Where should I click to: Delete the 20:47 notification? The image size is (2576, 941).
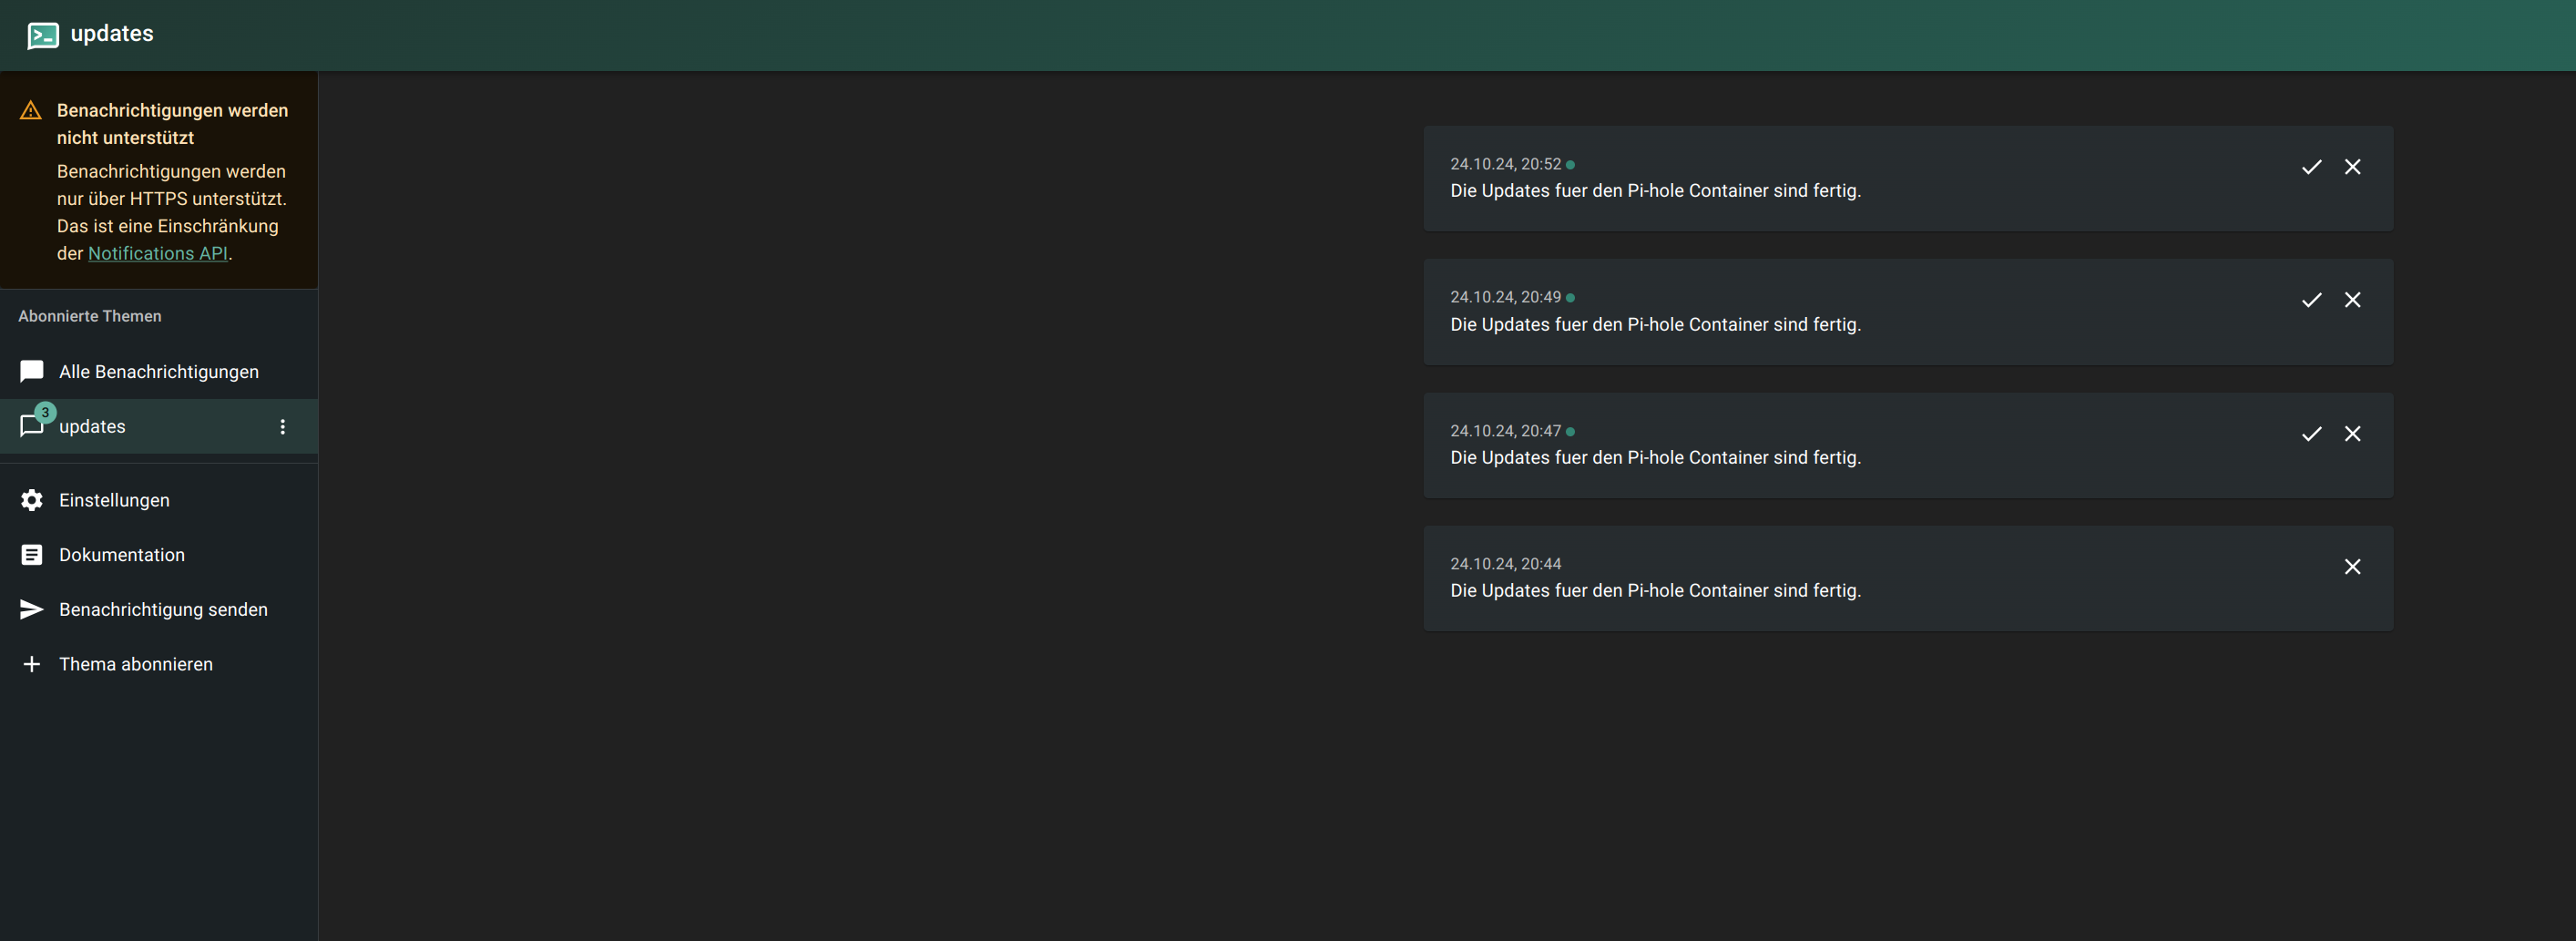tap(2352, 434)
